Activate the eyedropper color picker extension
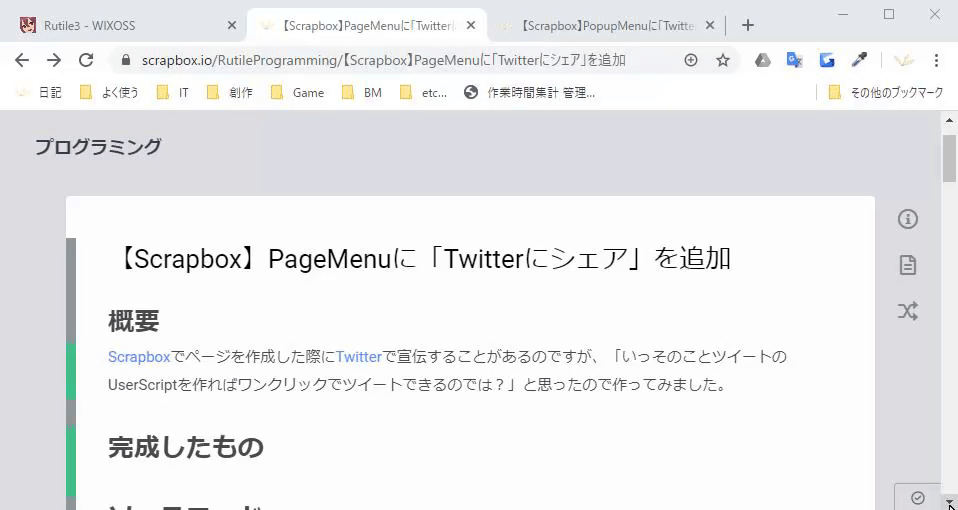This screenshot has height=510, width=958. [859, 60]
